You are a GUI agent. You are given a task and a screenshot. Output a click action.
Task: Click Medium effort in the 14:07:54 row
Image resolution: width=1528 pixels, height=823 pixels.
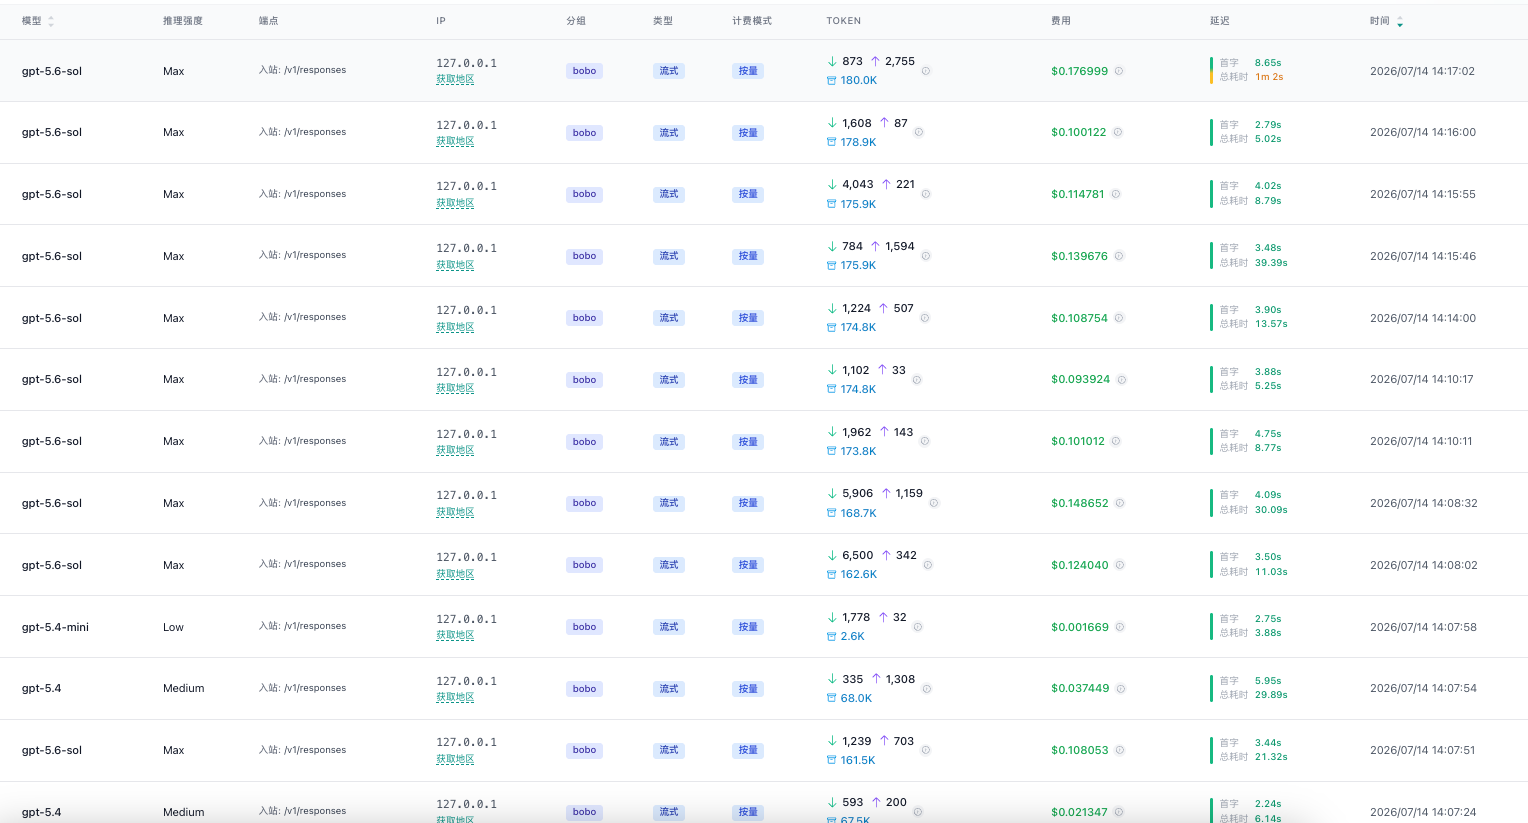coord(184,689)
